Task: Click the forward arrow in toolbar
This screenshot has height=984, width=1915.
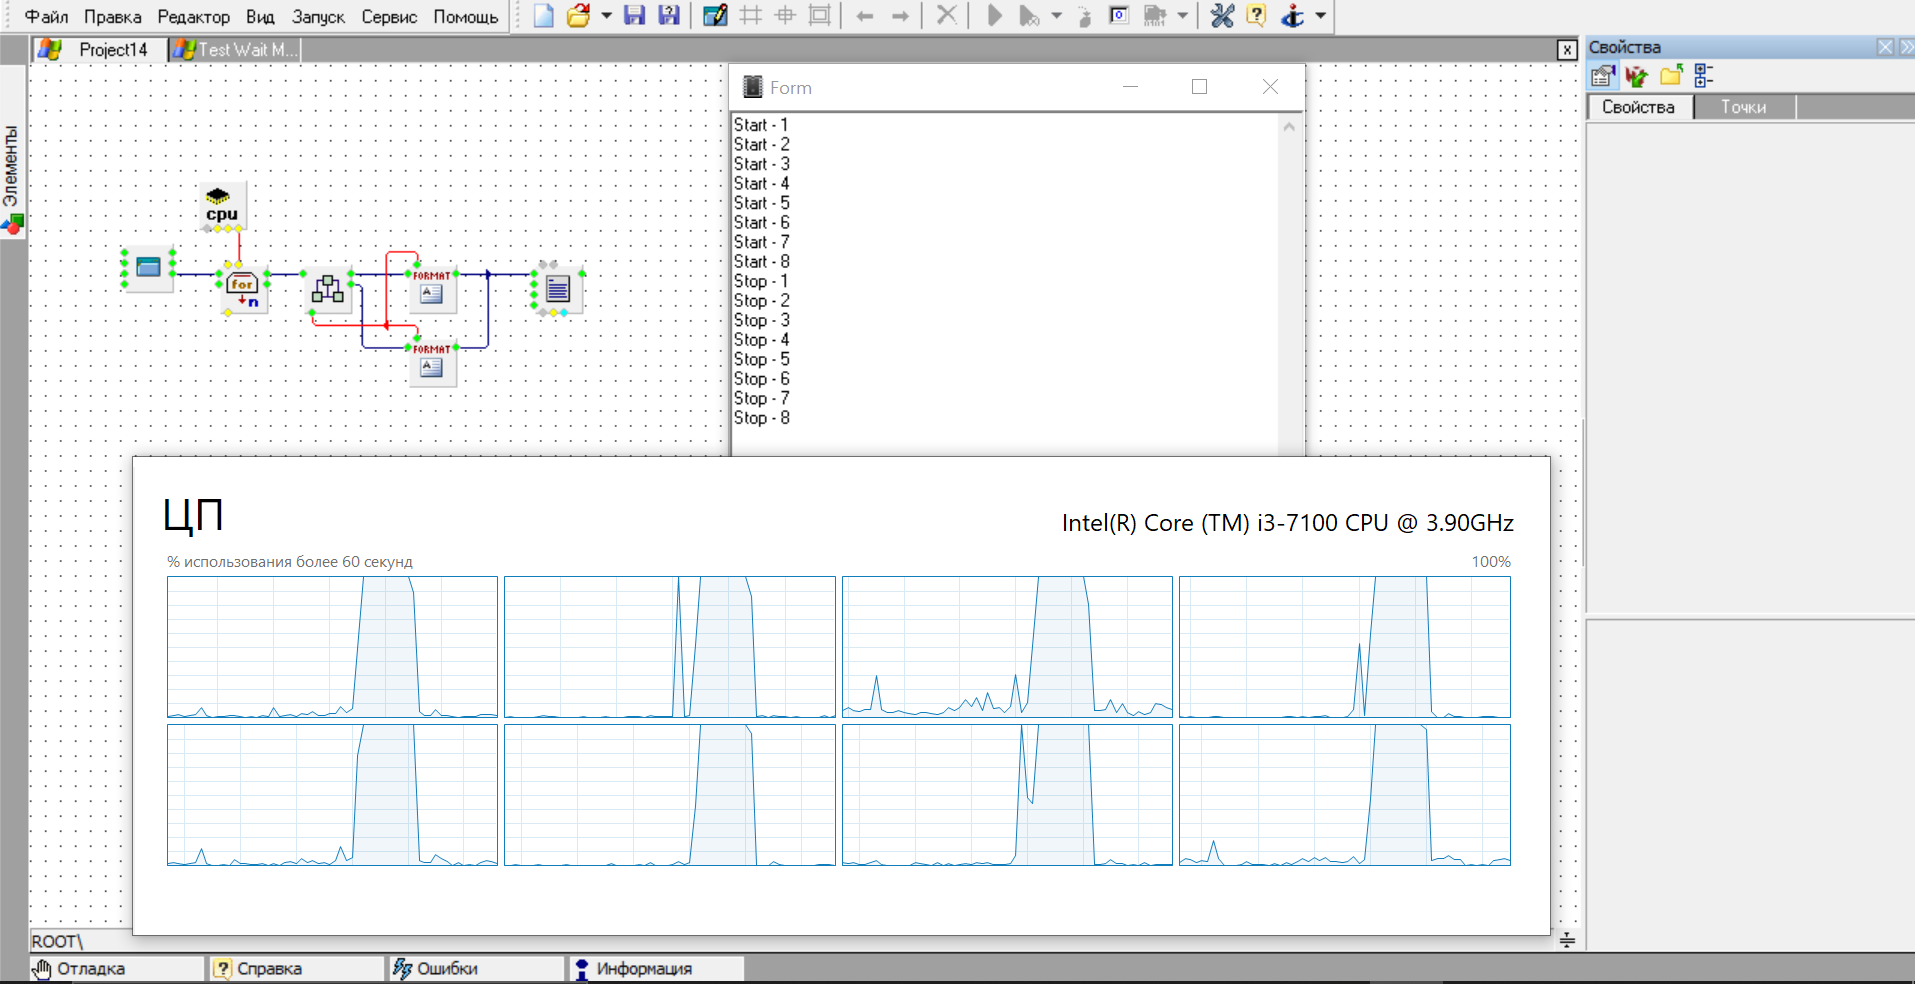Action: click(x=900, y=16)
